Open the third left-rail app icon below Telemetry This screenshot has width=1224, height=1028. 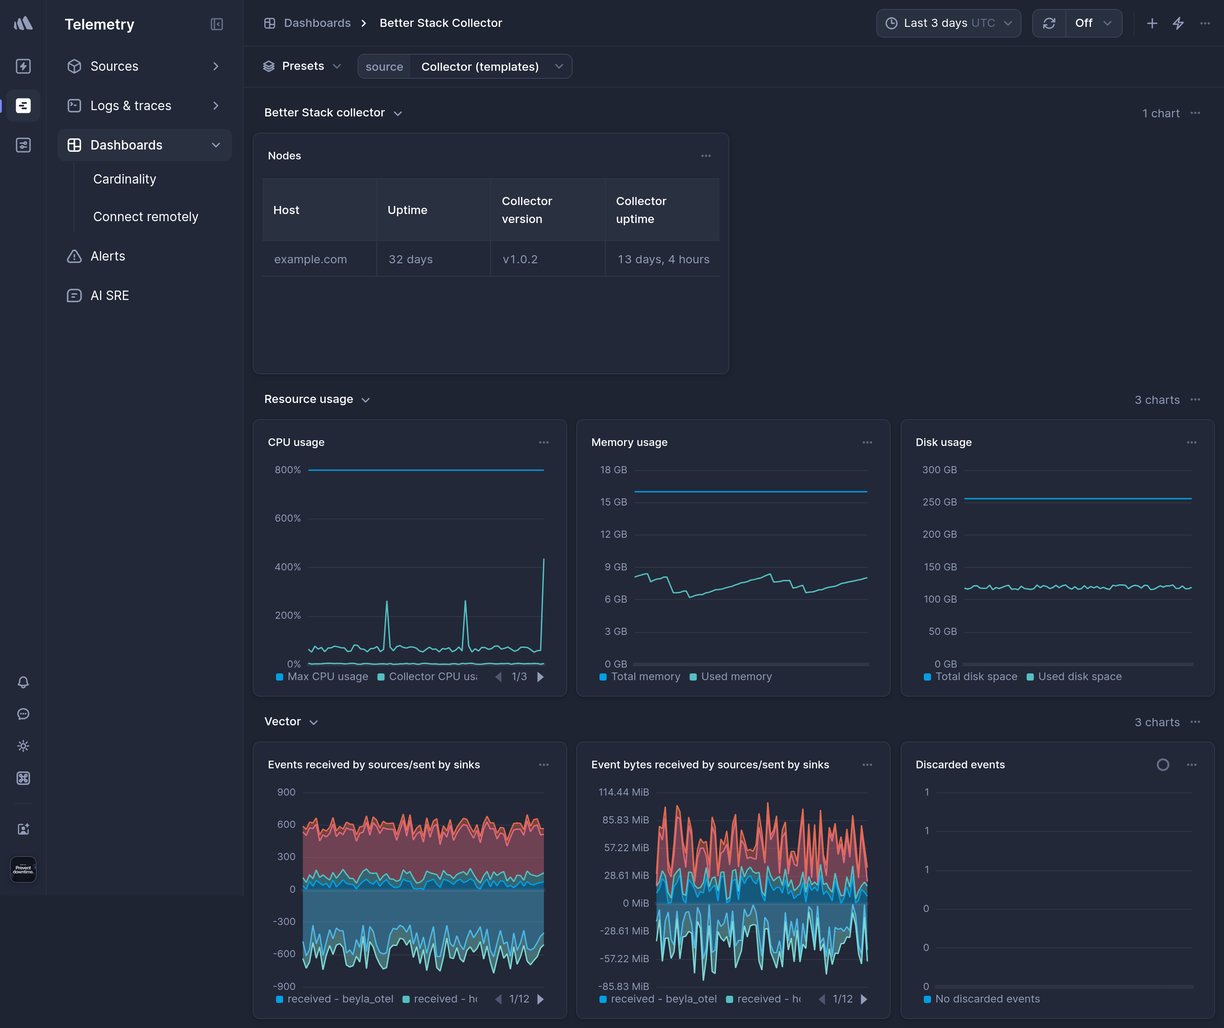pyautogui.click(x=23, y=145)
